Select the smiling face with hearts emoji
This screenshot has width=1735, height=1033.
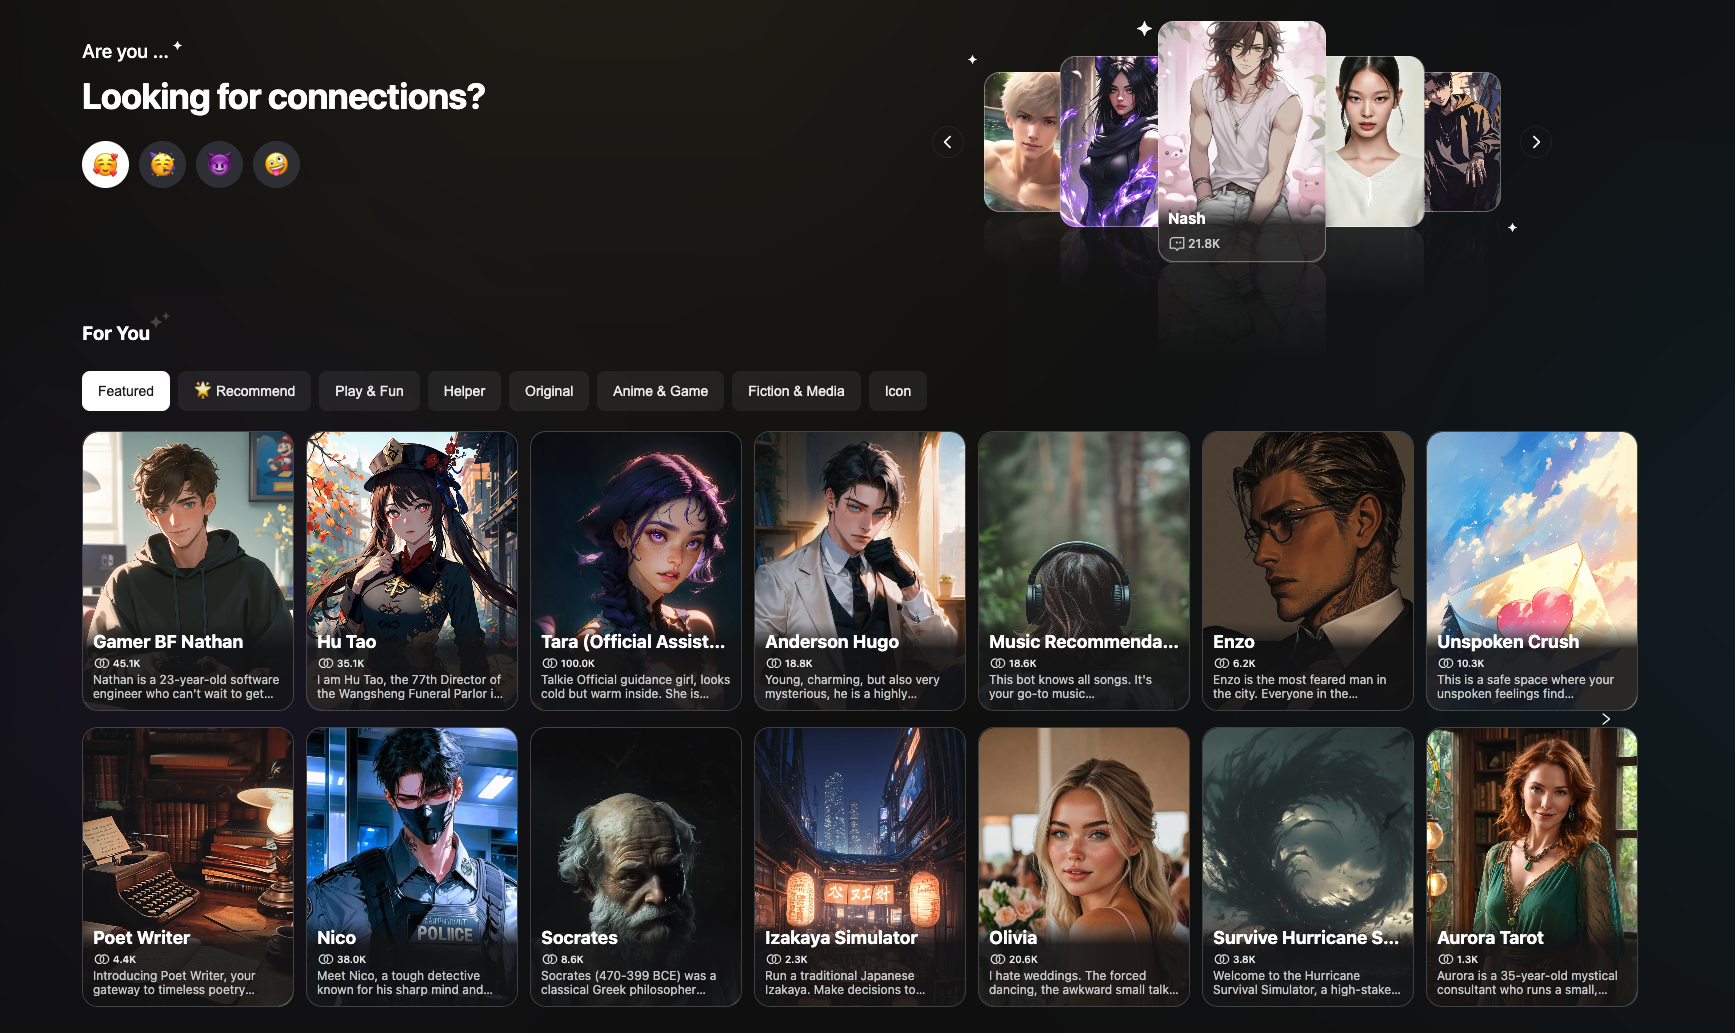105,164
